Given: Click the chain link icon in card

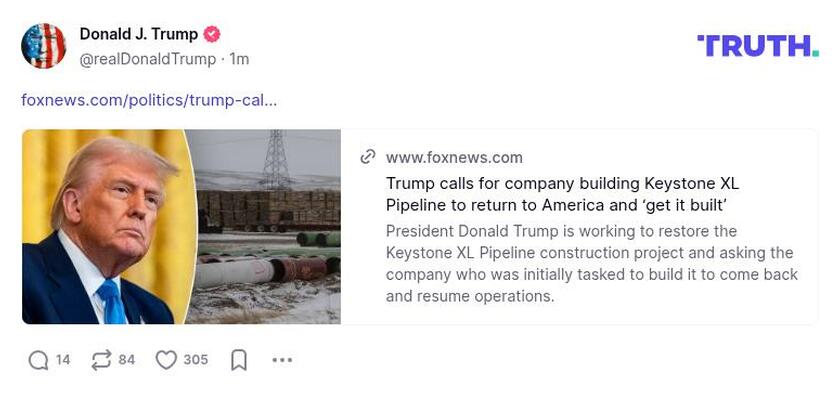Looking at the screenshot, I should point(368,157).
